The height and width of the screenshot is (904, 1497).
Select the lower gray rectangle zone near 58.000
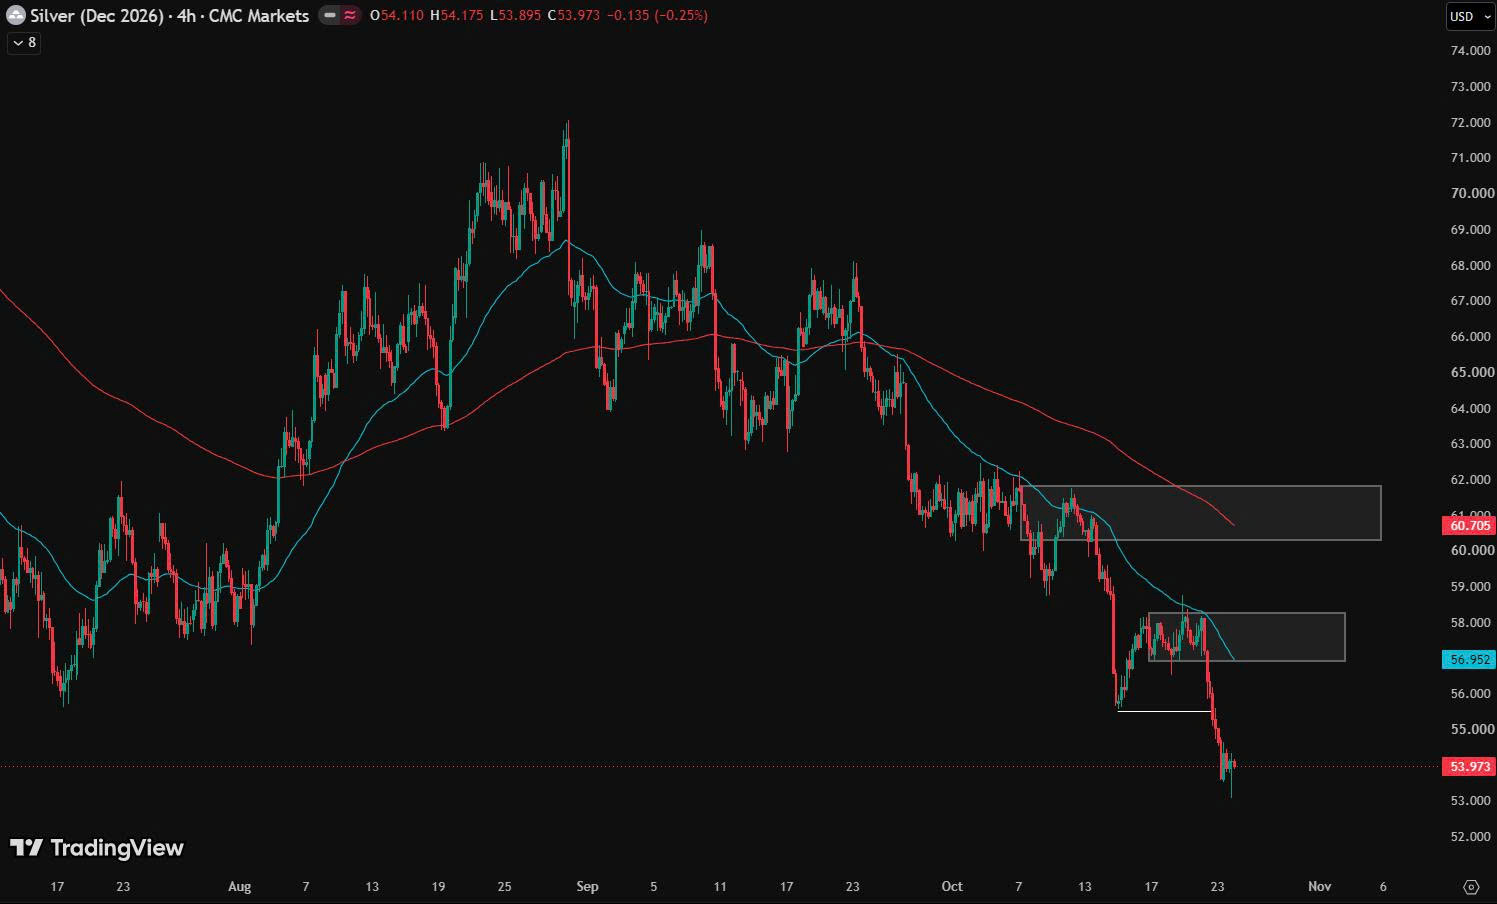click(1247, 637)
